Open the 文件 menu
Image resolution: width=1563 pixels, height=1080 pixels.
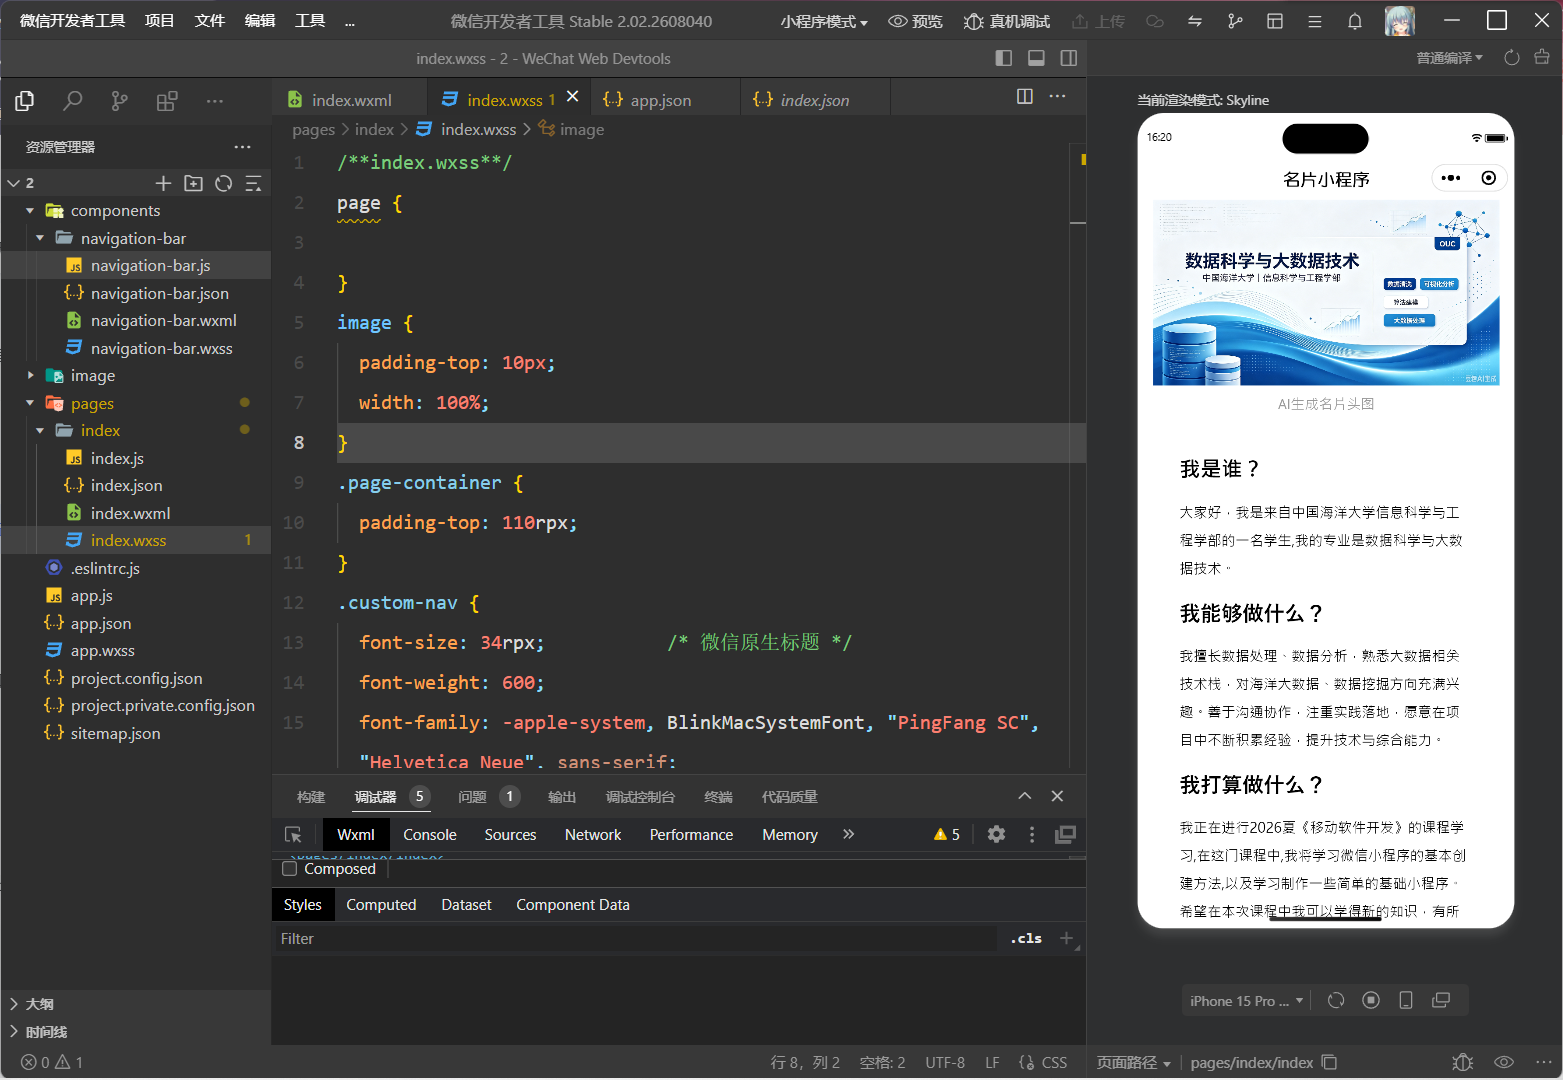[210, 21]
